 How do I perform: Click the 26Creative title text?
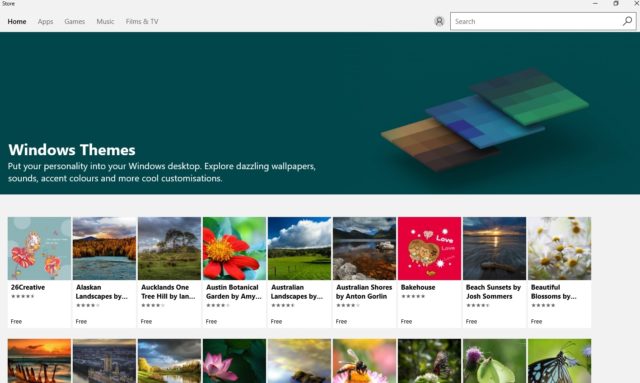tap(28, 287)
